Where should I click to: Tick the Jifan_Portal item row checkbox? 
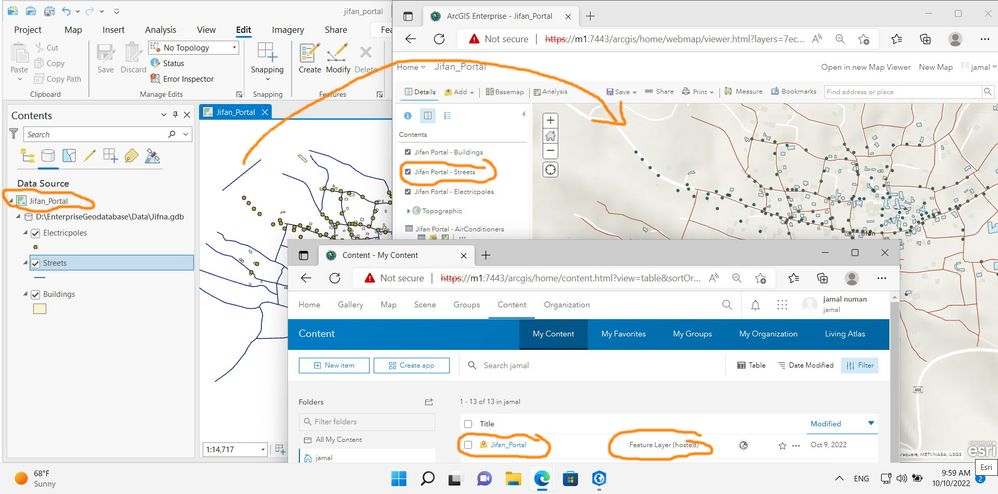(468, 445)
